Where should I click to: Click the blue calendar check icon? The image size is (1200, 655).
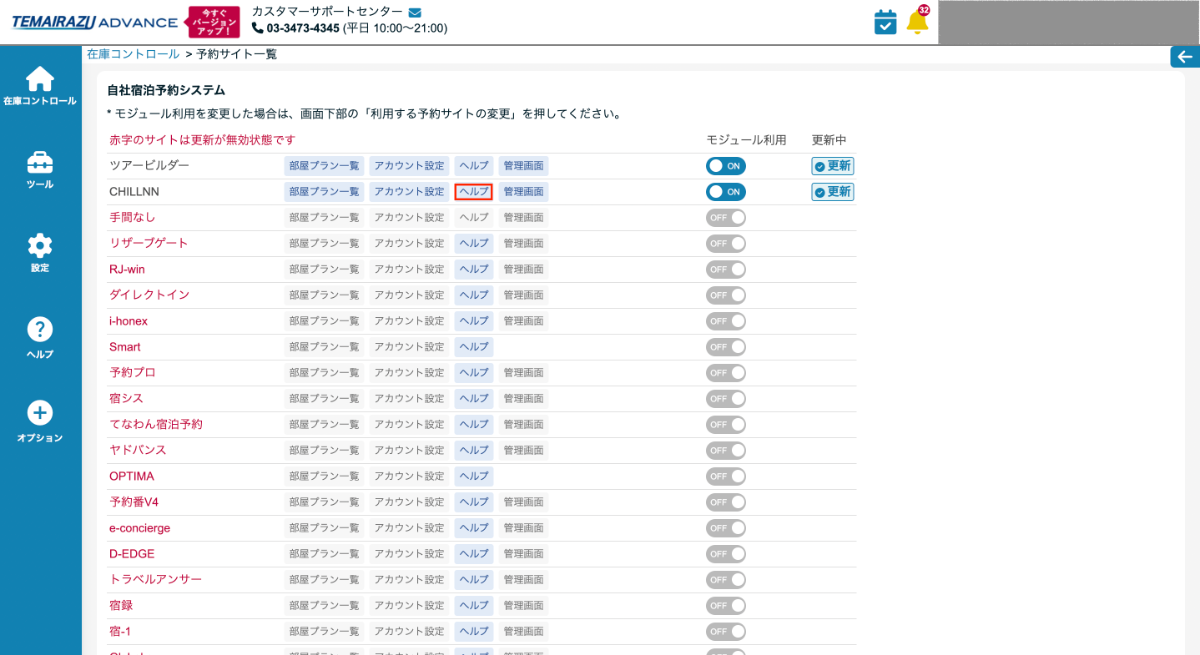(884, 20)
